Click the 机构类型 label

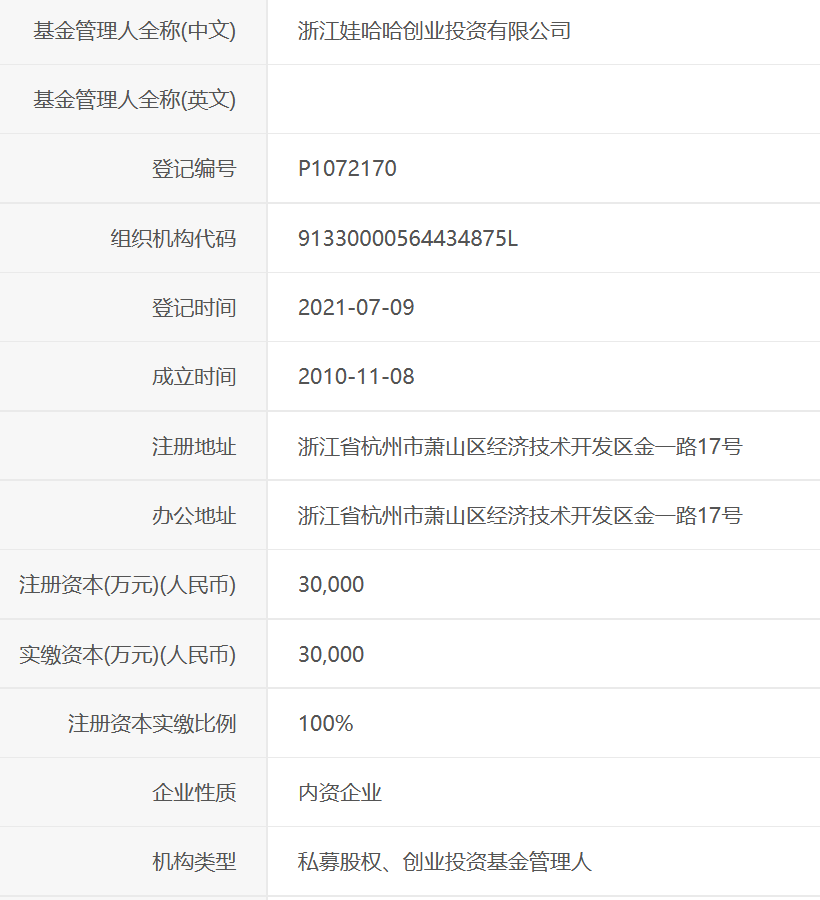pos(194,862)
